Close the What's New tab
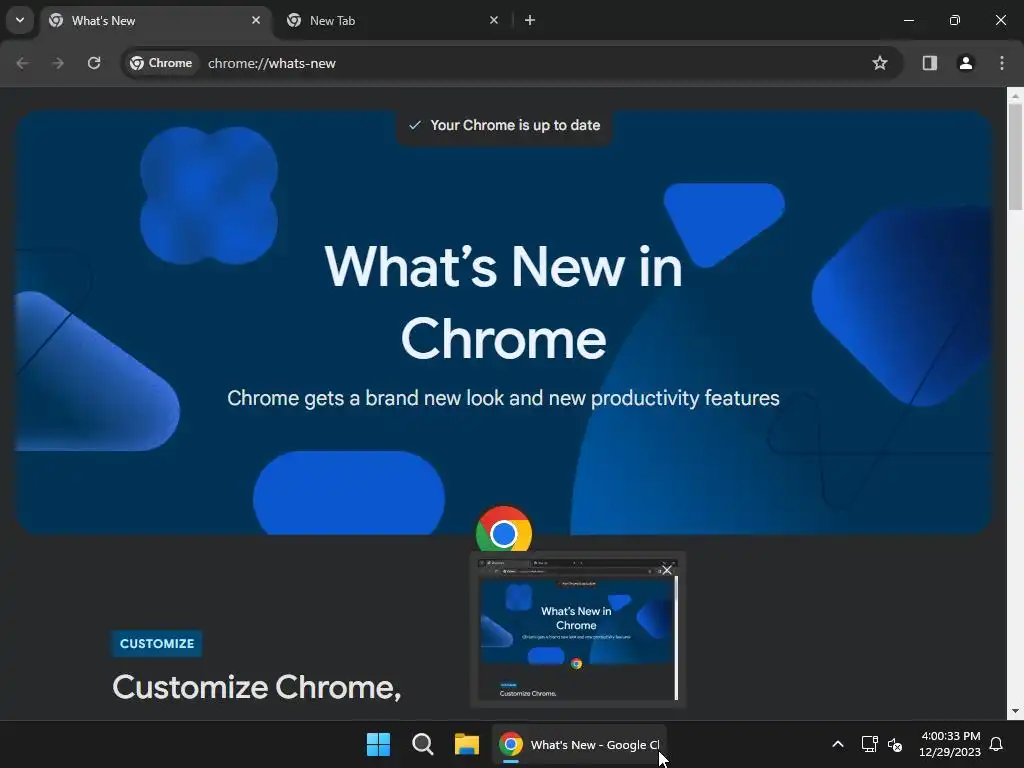The image size is (1024, 768). [x=256, y=20]
